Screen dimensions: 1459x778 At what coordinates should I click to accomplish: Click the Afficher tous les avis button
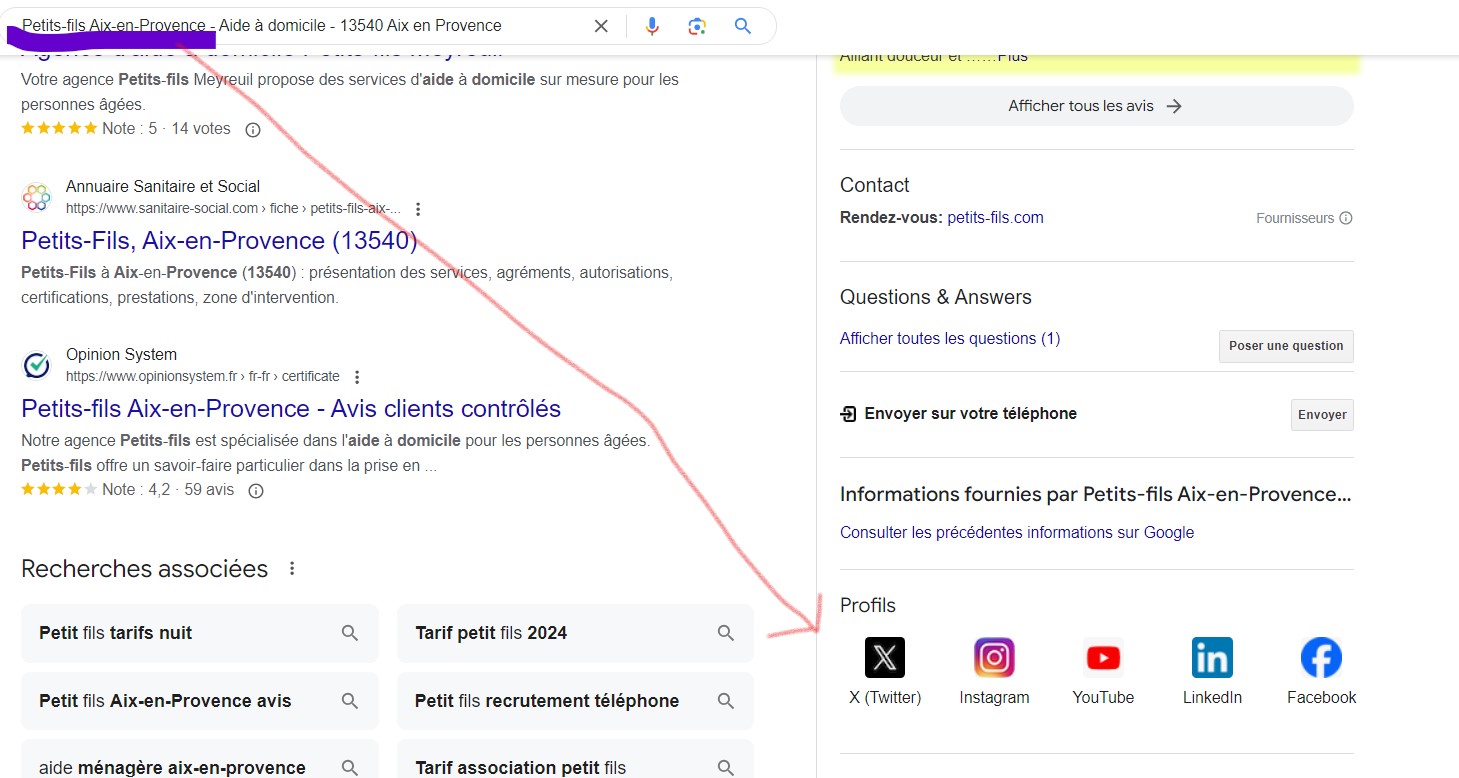tap(1096, 106)
